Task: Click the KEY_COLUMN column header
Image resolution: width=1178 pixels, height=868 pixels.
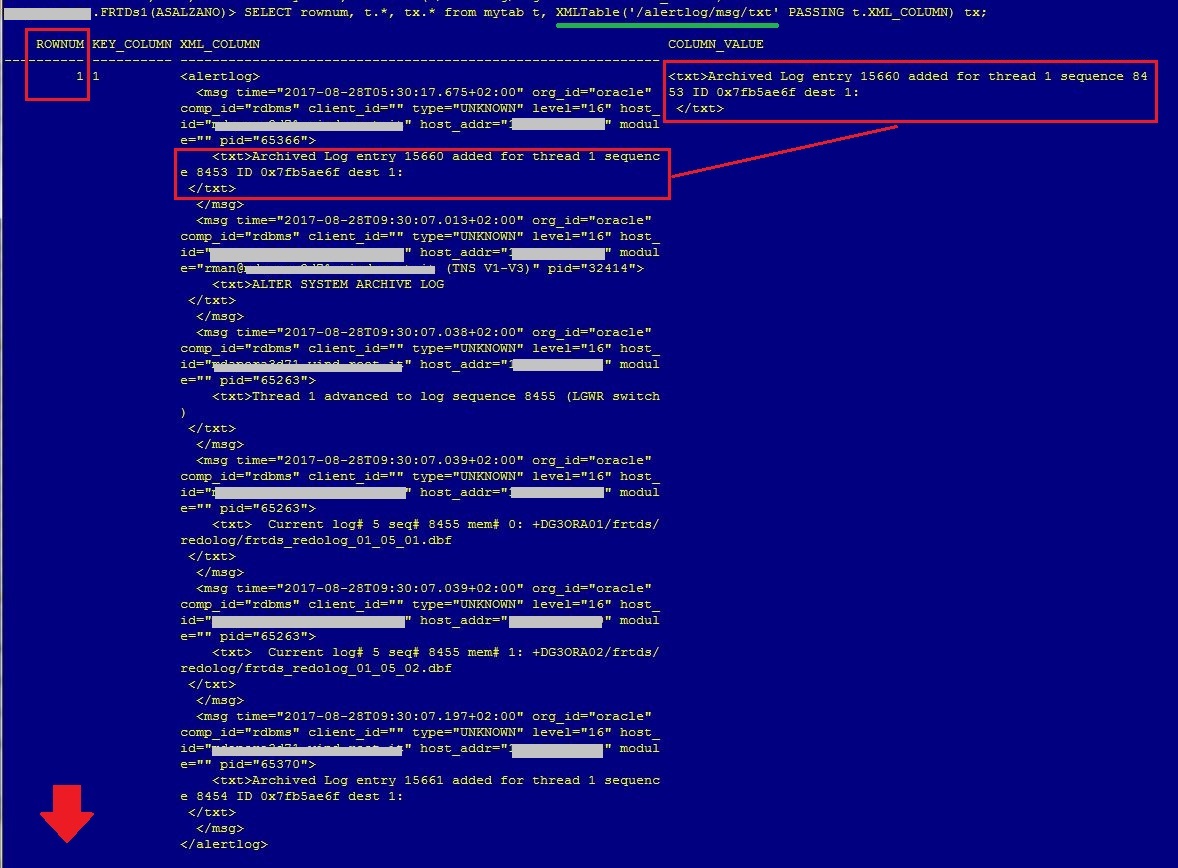Action: (132, 44)
